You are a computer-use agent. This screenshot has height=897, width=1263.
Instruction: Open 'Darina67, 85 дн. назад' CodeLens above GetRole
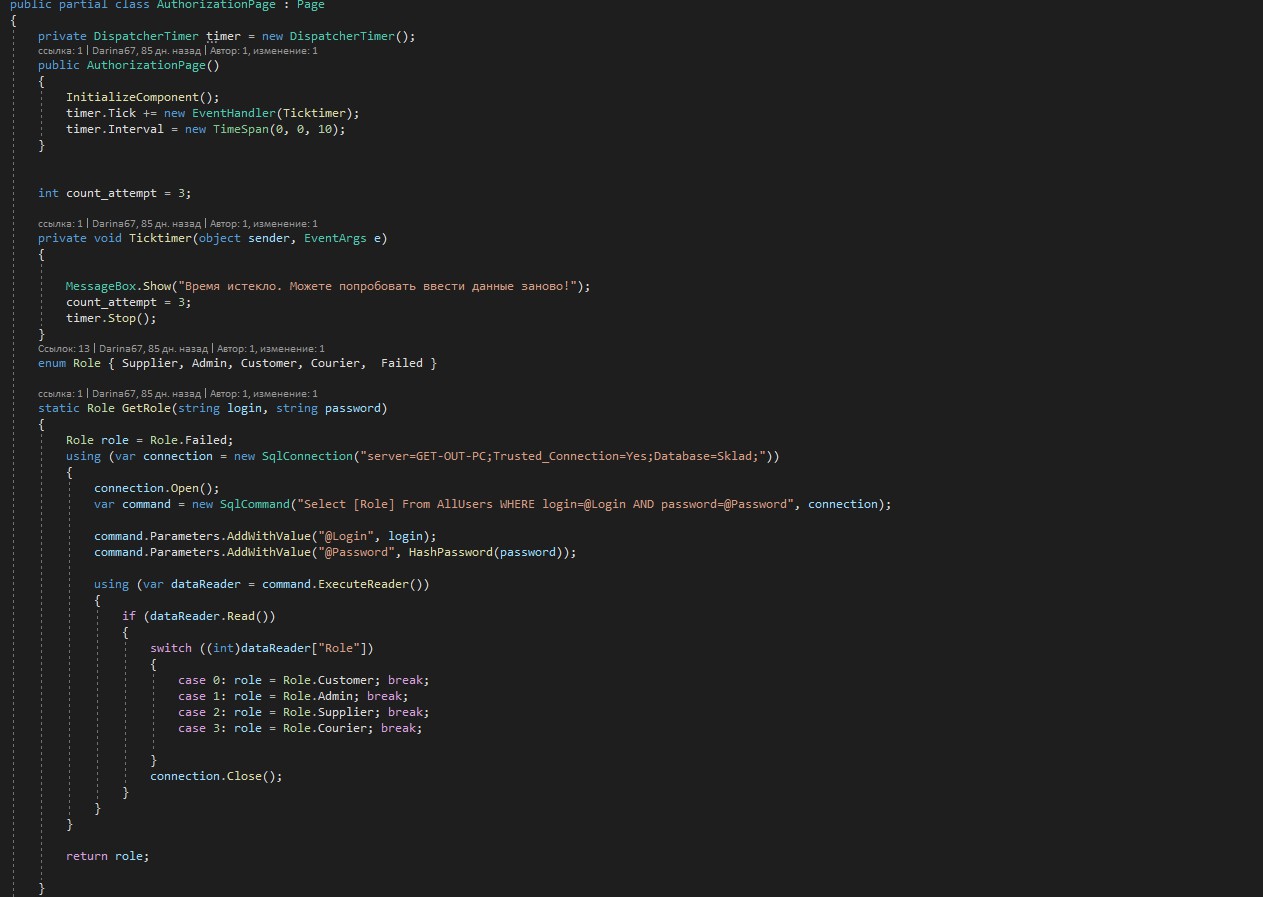[147, 393]
